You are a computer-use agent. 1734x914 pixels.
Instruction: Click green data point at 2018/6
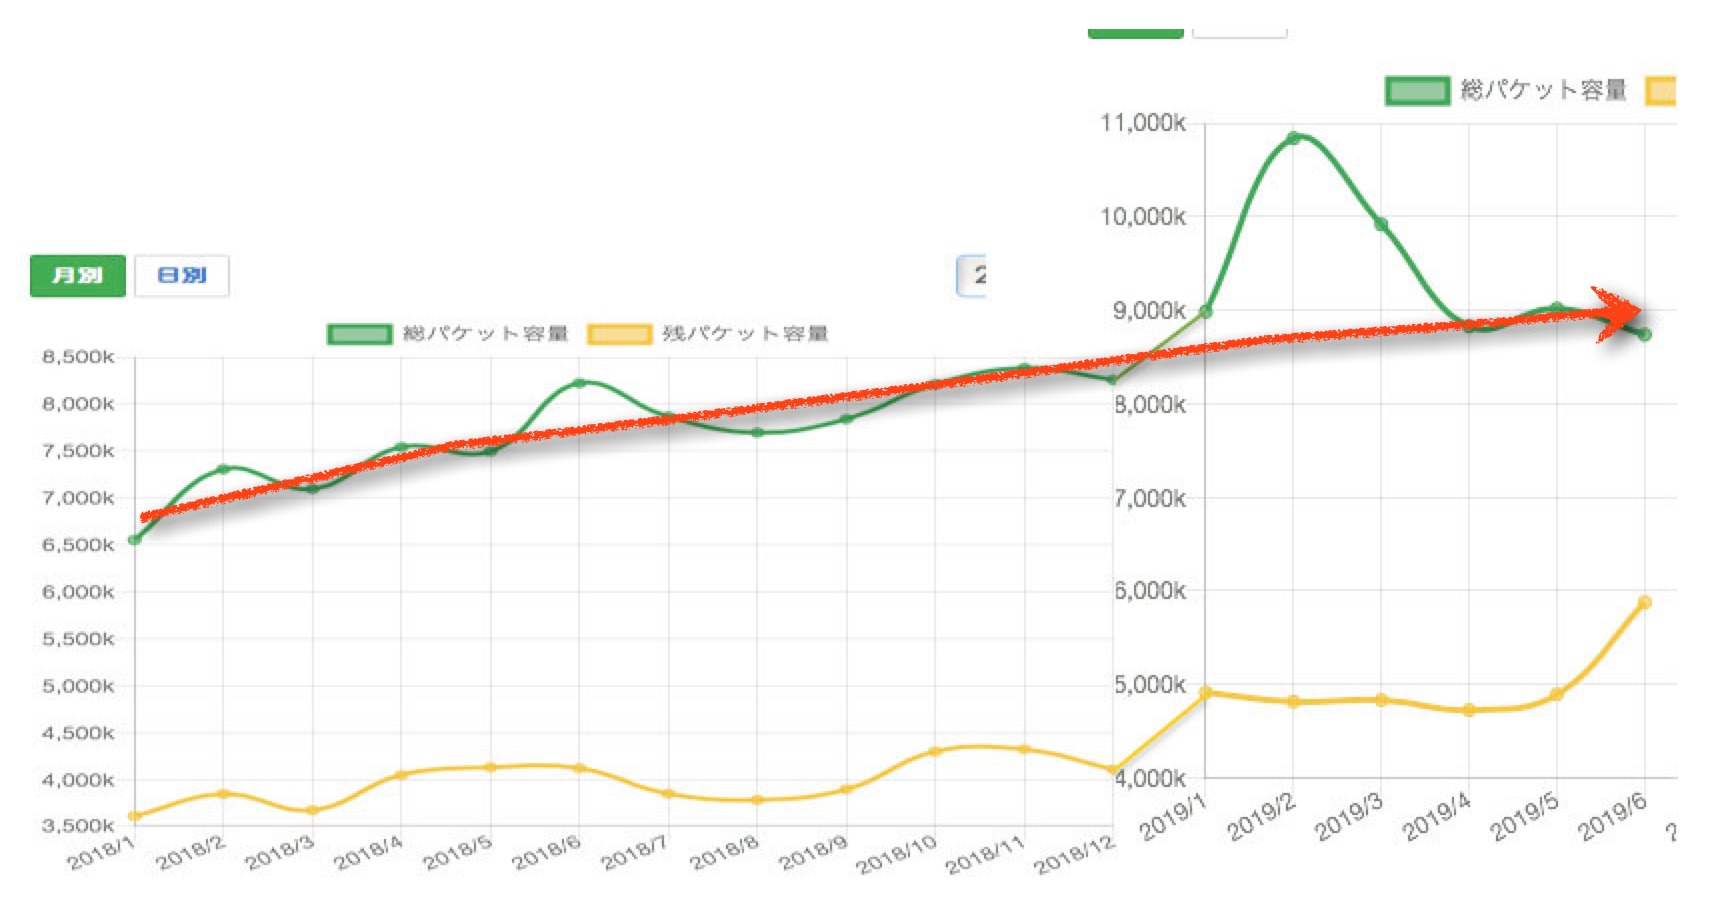(x=579, y=383)
